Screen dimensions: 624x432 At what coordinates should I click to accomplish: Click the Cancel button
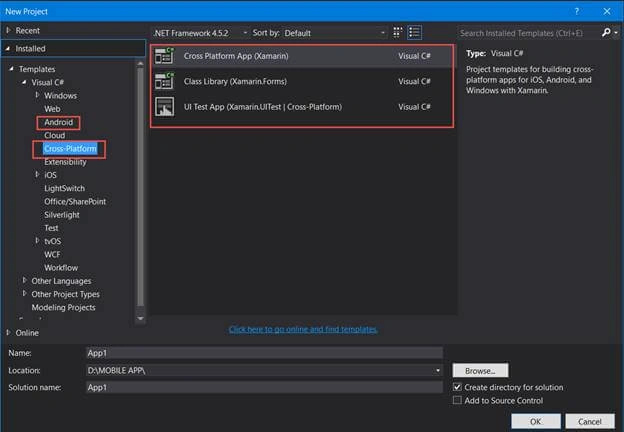coord(590,421)
